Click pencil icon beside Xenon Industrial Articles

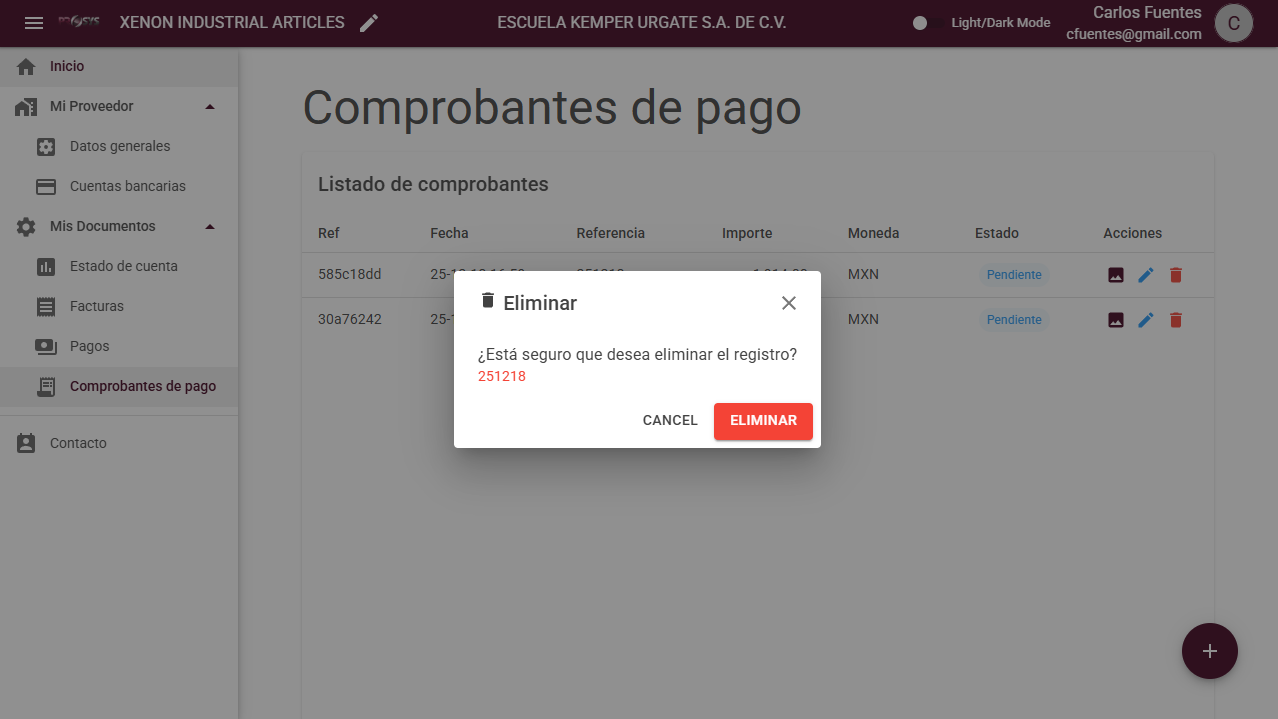(369, 23)
